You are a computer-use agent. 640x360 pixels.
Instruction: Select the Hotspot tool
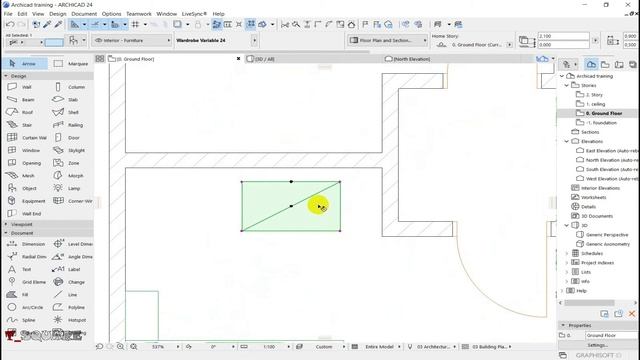[x=70, y=320]
